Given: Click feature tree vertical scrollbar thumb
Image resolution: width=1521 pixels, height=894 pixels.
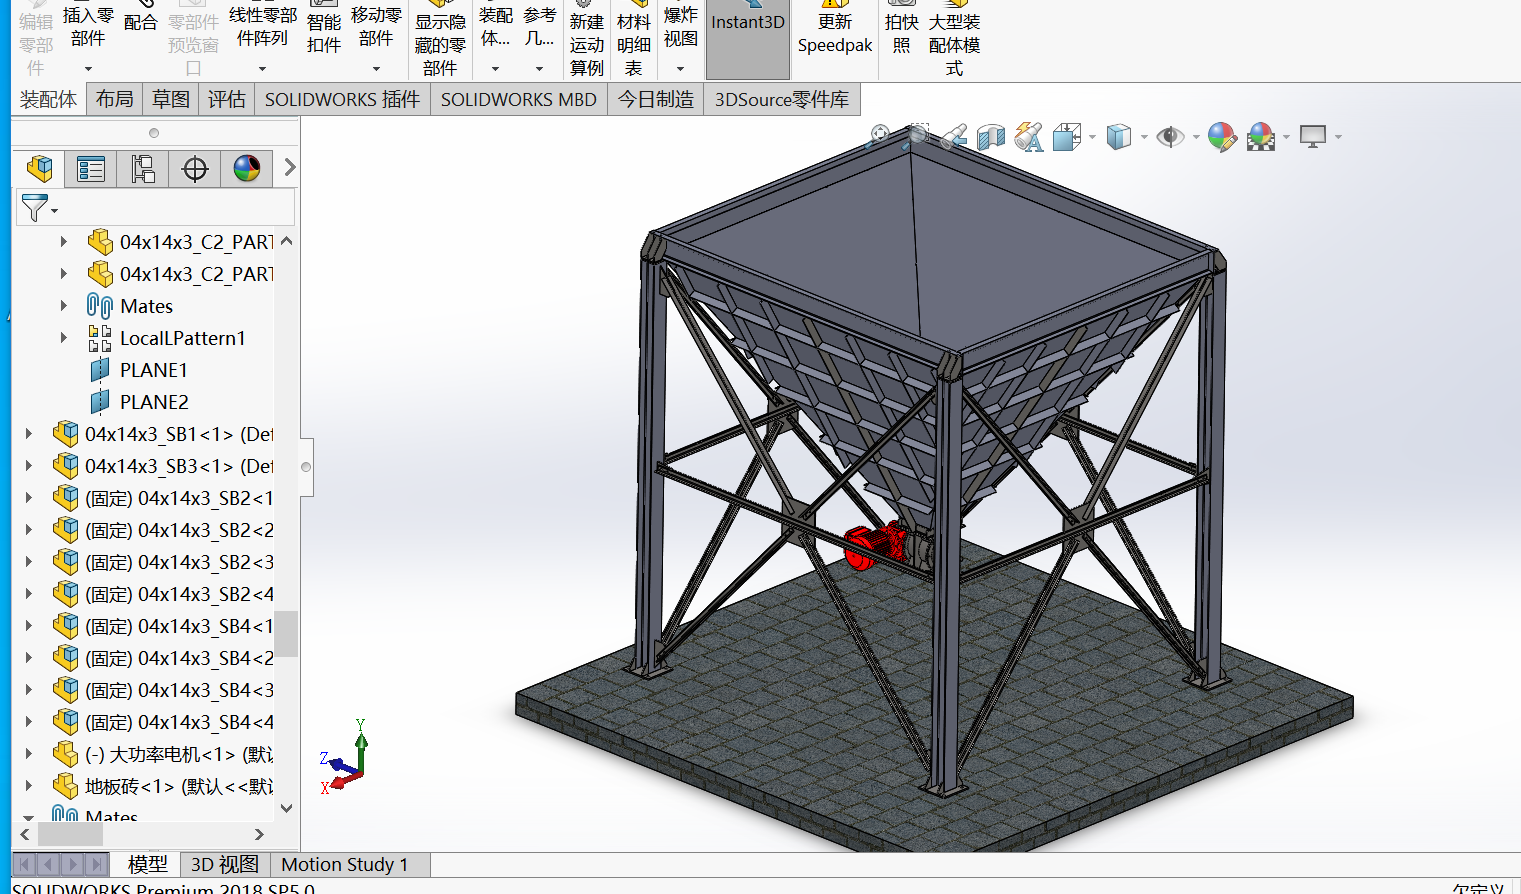Looking at the screenshot, I should tap(286, 634).
